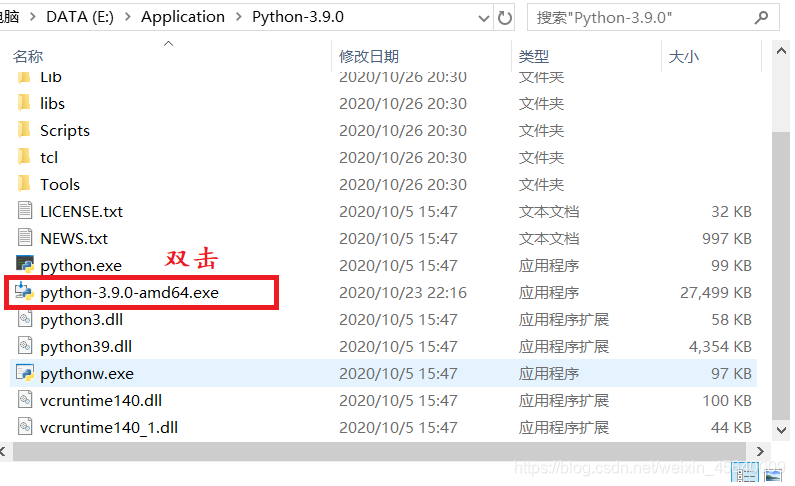Click Python-3.9.0 breadcrumb segment
This screenshot has width=795, height=486.
(x=298, y=17)
